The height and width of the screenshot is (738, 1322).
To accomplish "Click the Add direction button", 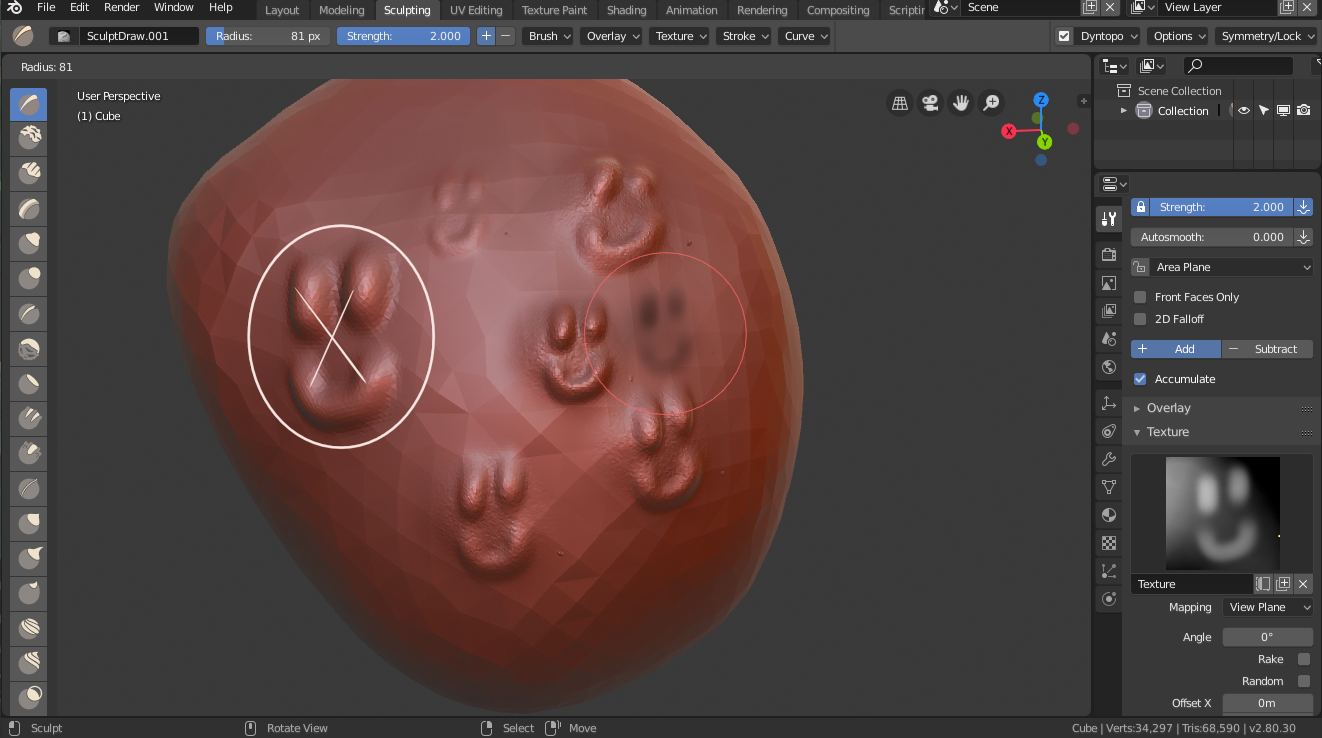I will pos(1176,349).
